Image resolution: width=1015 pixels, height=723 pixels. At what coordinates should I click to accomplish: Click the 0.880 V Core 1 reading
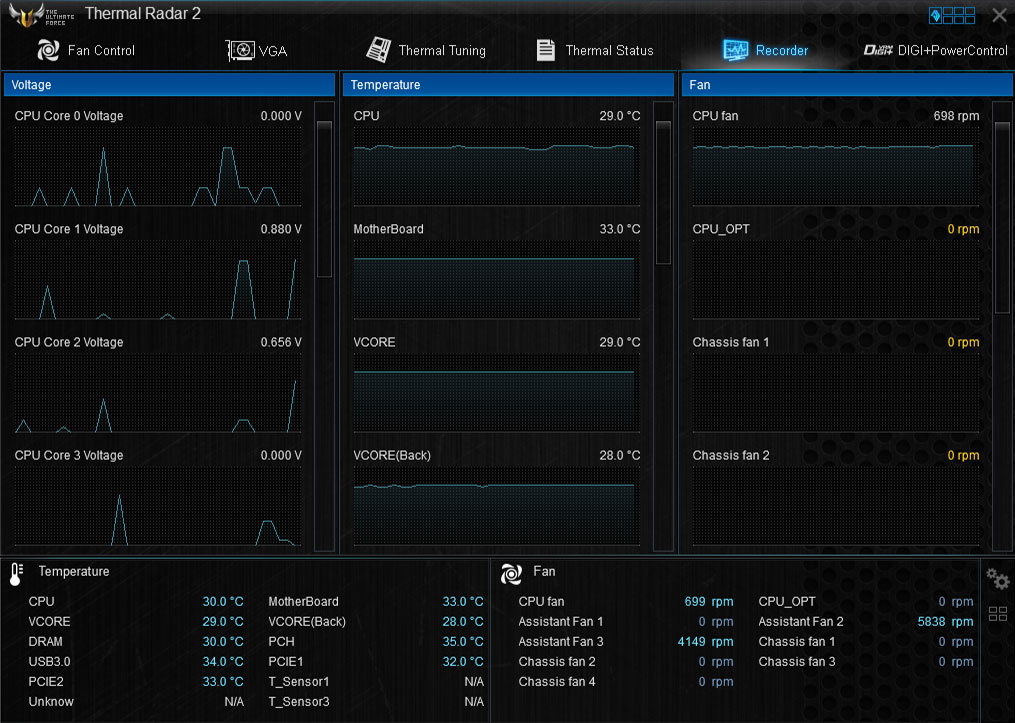281,229
